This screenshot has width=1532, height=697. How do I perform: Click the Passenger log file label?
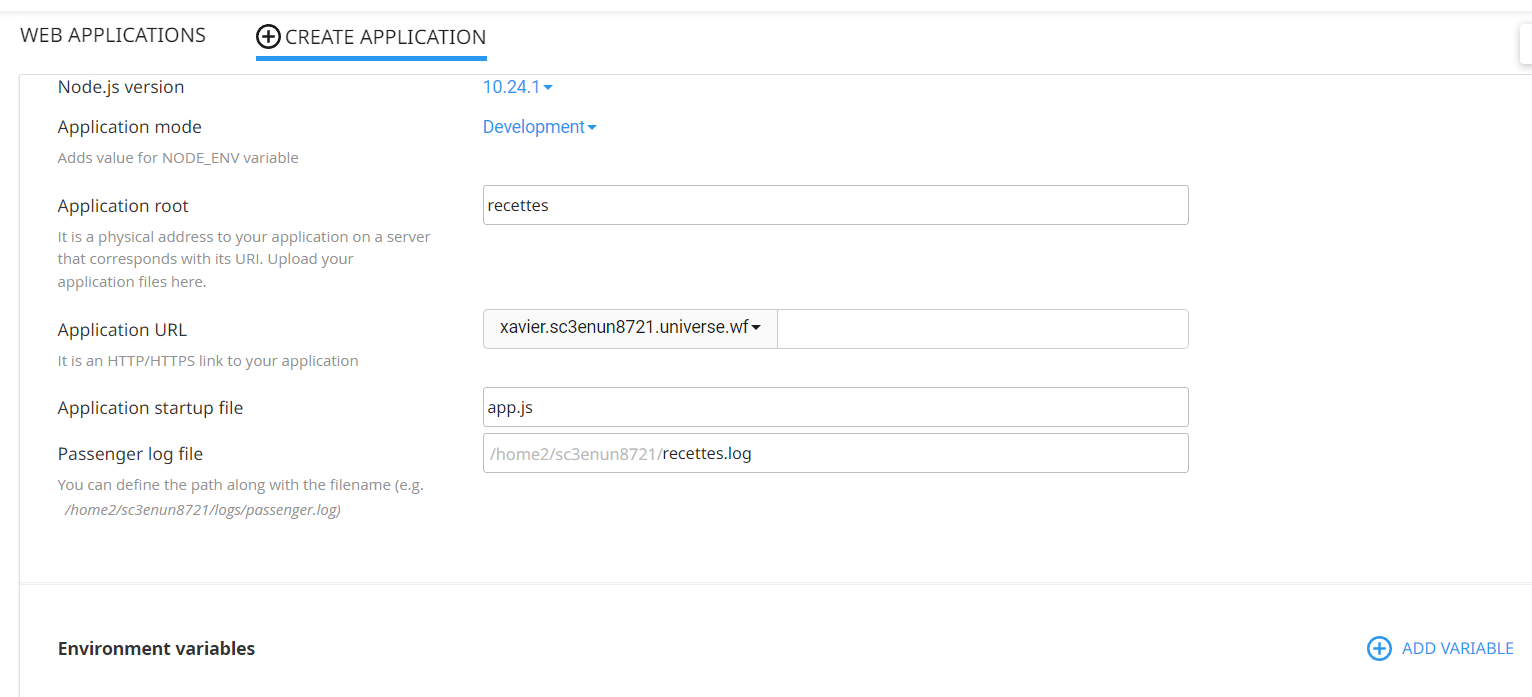[130, 454]
